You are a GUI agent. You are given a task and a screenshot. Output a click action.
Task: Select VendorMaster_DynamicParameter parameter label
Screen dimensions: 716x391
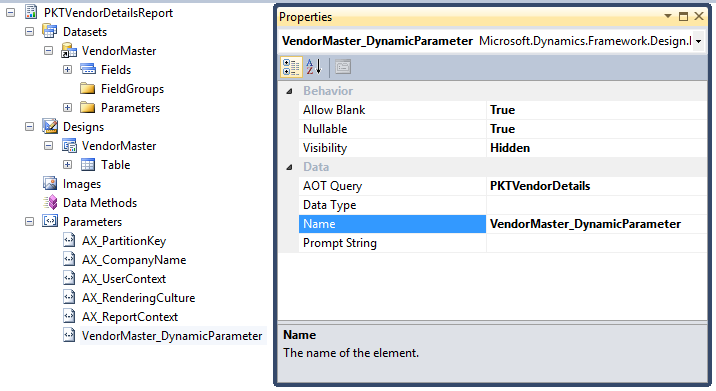(172, 336)
